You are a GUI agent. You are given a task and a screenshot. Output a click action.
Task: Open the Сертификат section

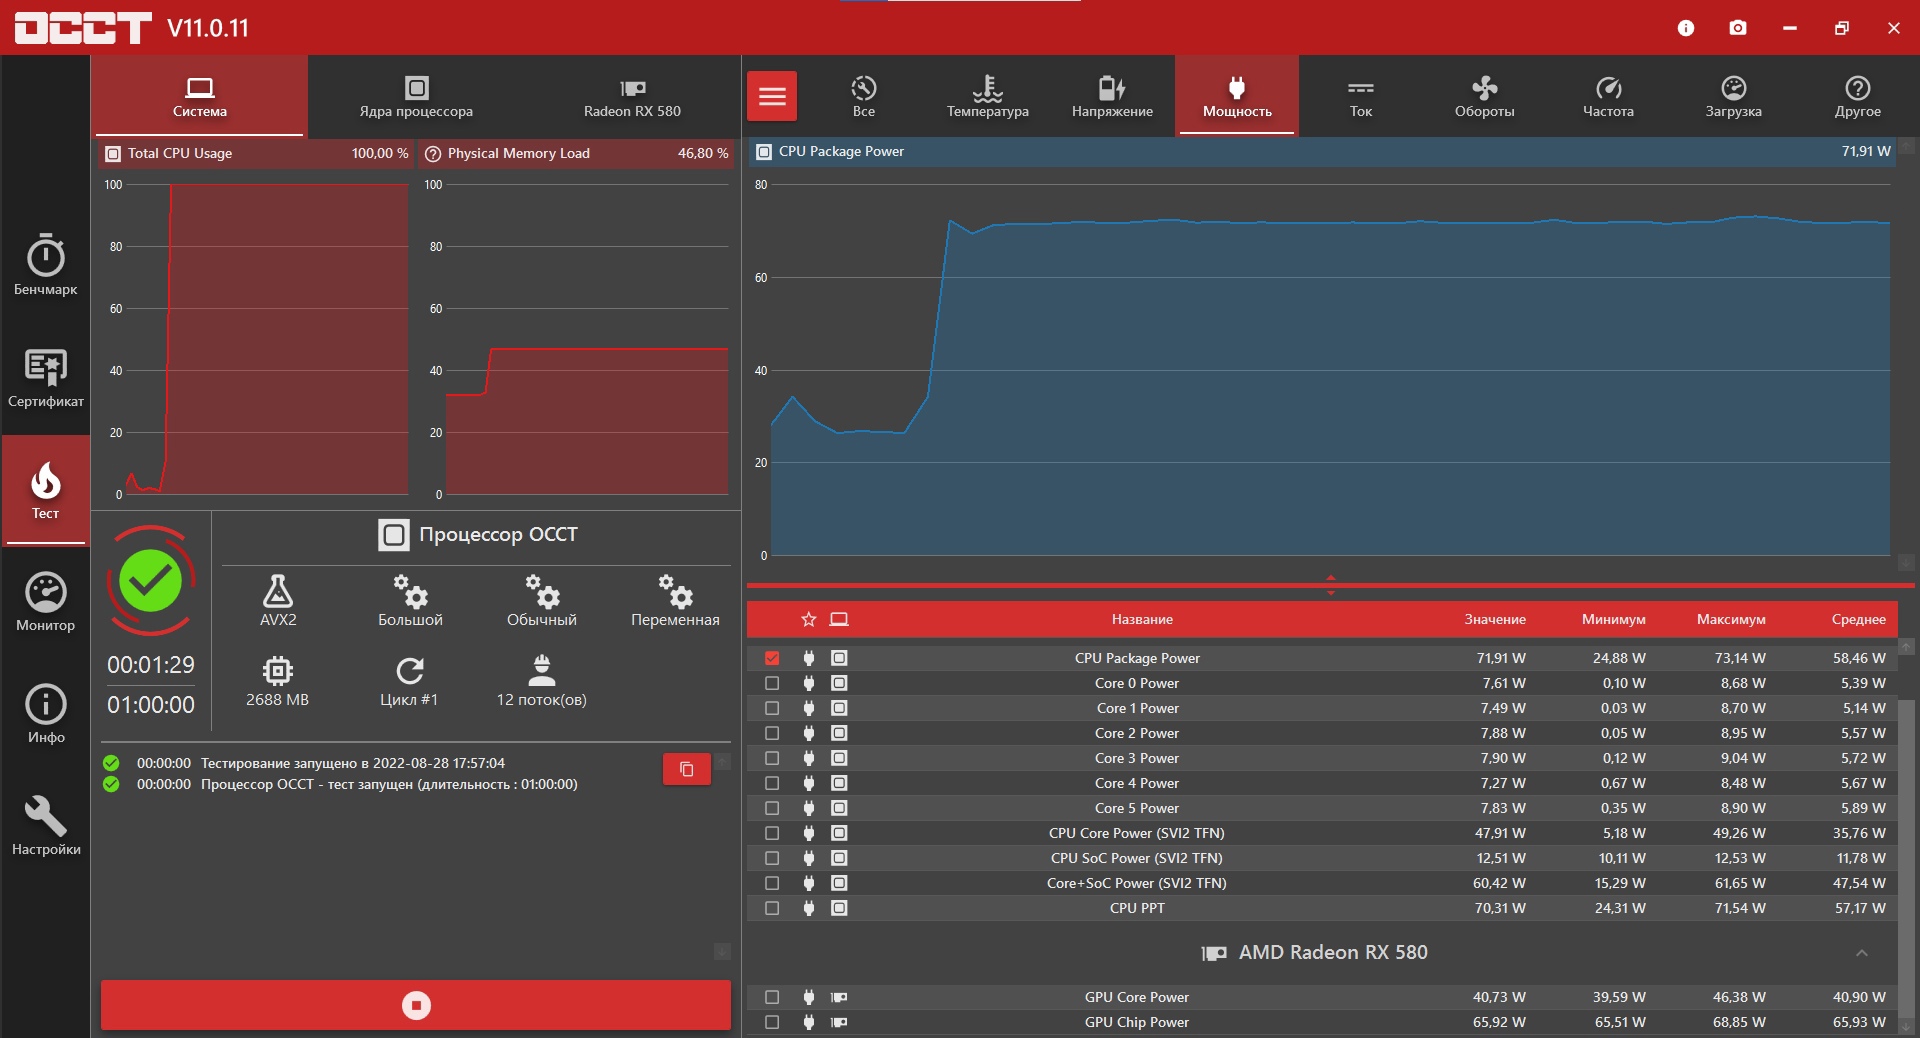coord(46,378)
